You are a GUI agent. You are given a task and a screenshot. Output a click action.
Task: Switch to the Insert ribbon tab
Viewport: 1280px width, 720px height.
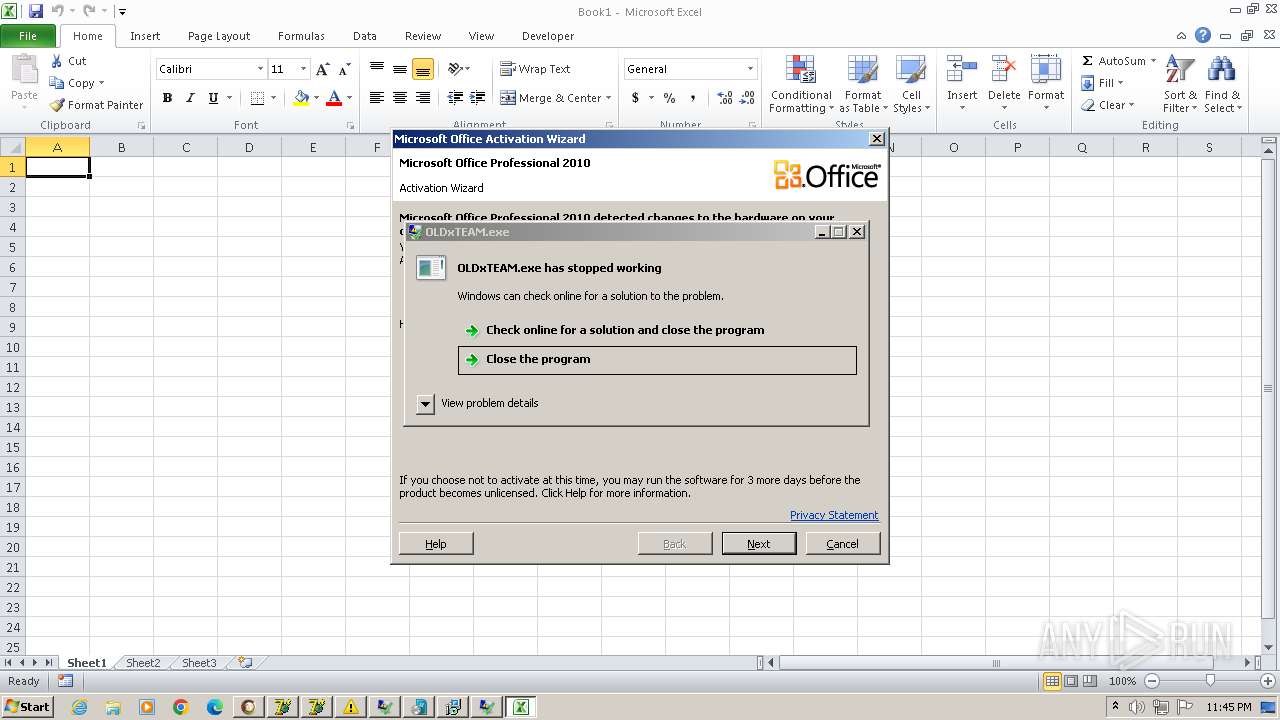(x=145, y=36)
